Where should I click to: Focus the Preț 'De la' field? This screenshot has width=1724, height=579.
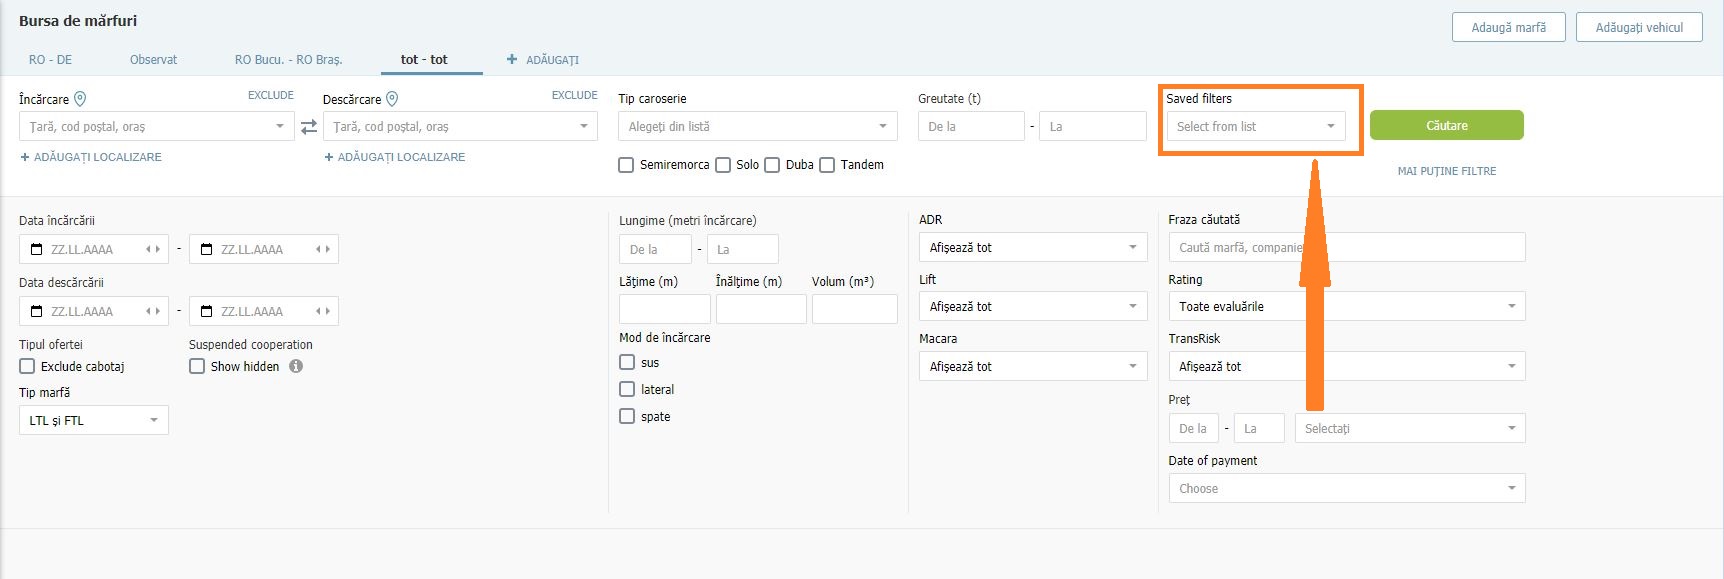(1194, 428)
